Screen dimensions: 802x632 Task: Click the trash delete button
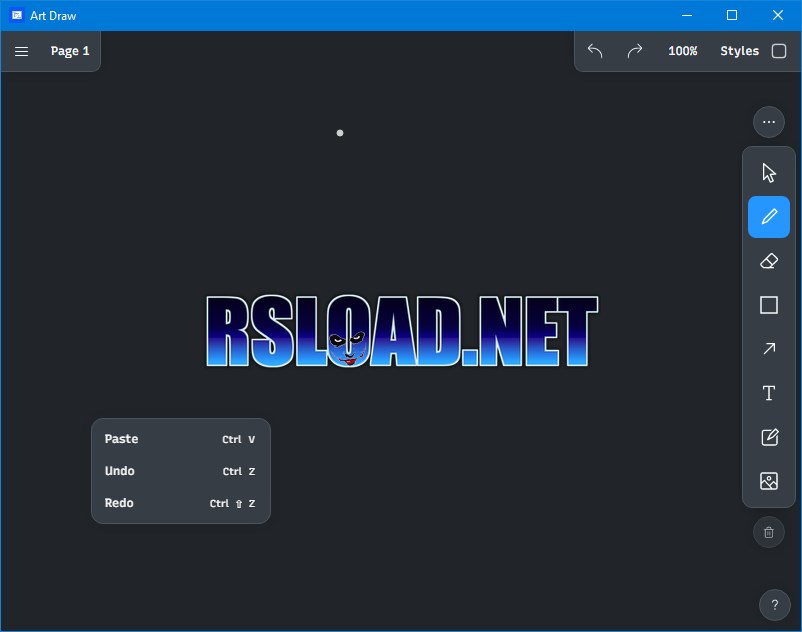click(x=769, y=532)
